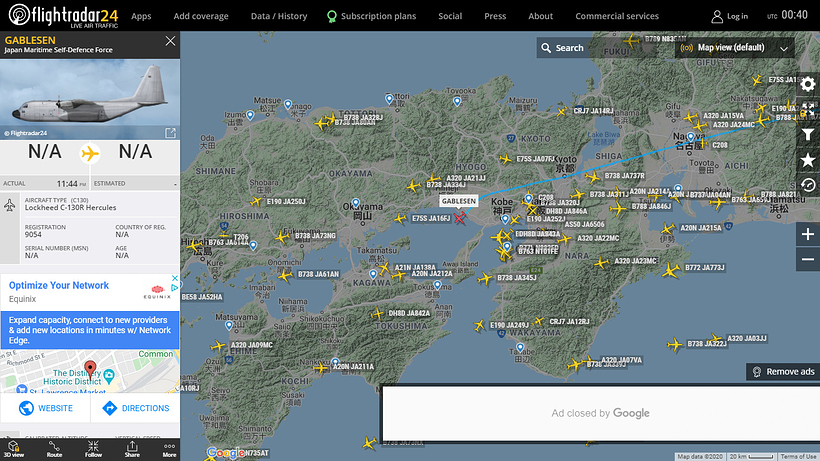This screenshot has height=461, width=820.
Task: Open the Apps menu
Action: click(x=141, y=16)
